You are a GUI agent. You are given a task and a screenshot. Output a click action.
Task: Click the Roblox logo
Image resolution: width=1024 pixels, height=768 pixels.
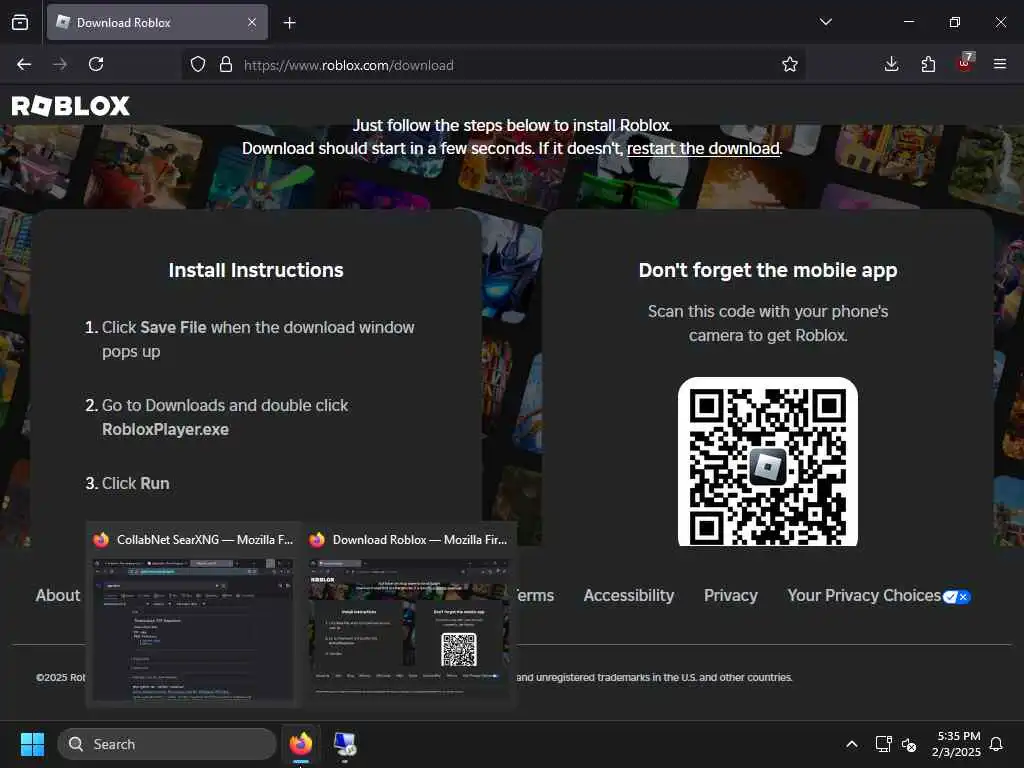pyautogui.click(x=71, y=106)
